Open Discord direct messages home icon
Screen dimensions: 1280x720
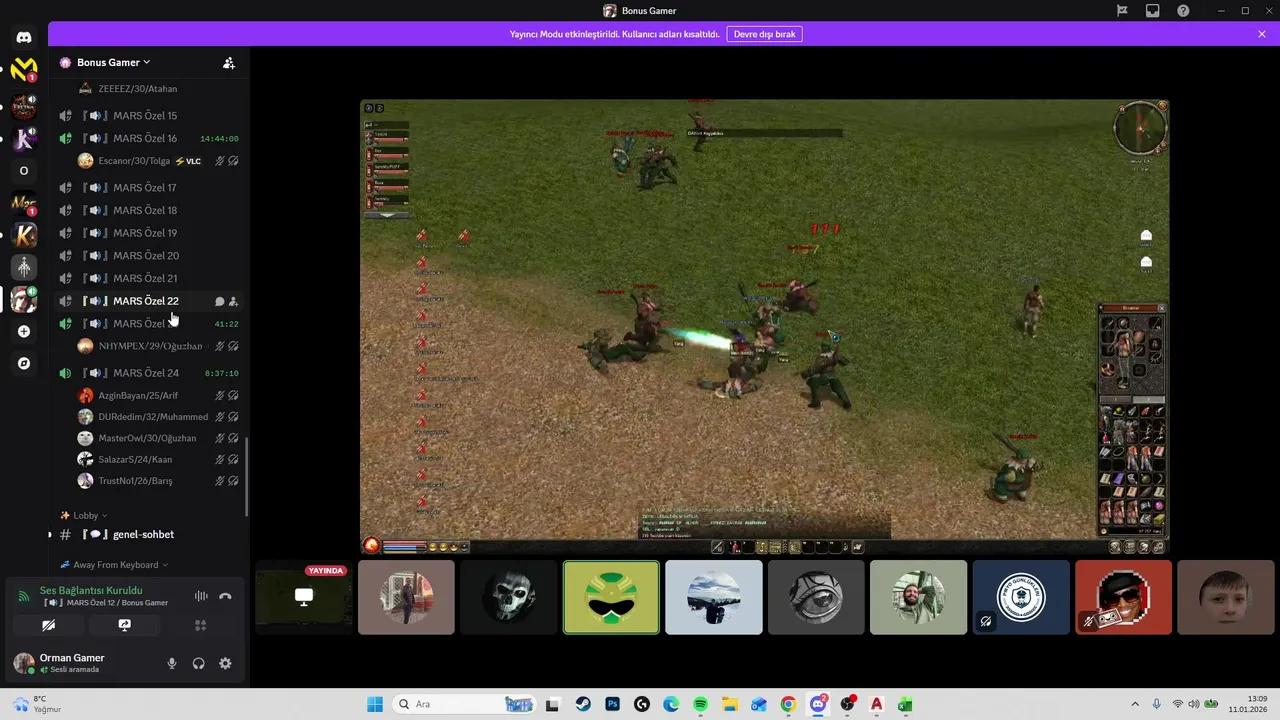pos(24,37)
